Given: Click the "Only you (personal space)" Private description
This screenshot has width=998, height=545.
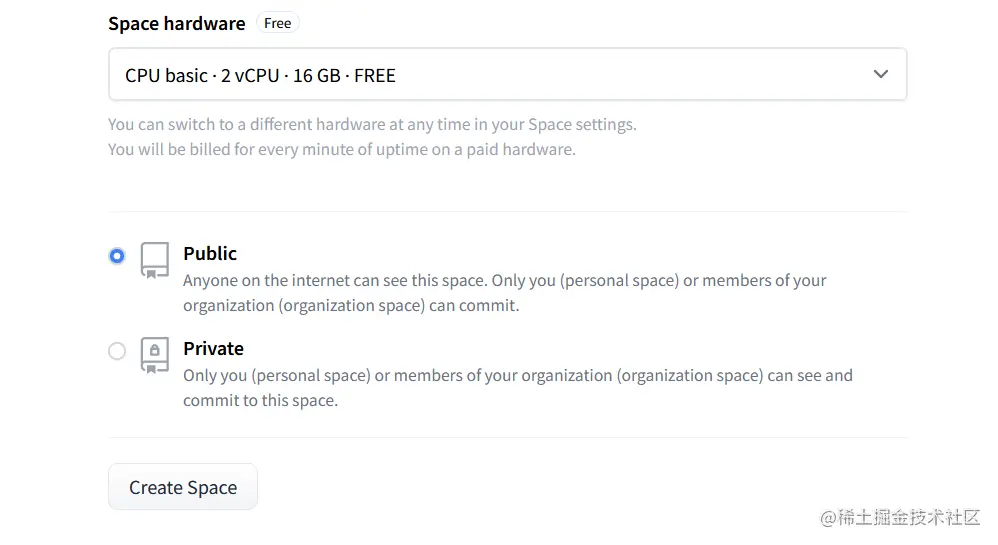Looking at the screenshot, I should (517, 376).
